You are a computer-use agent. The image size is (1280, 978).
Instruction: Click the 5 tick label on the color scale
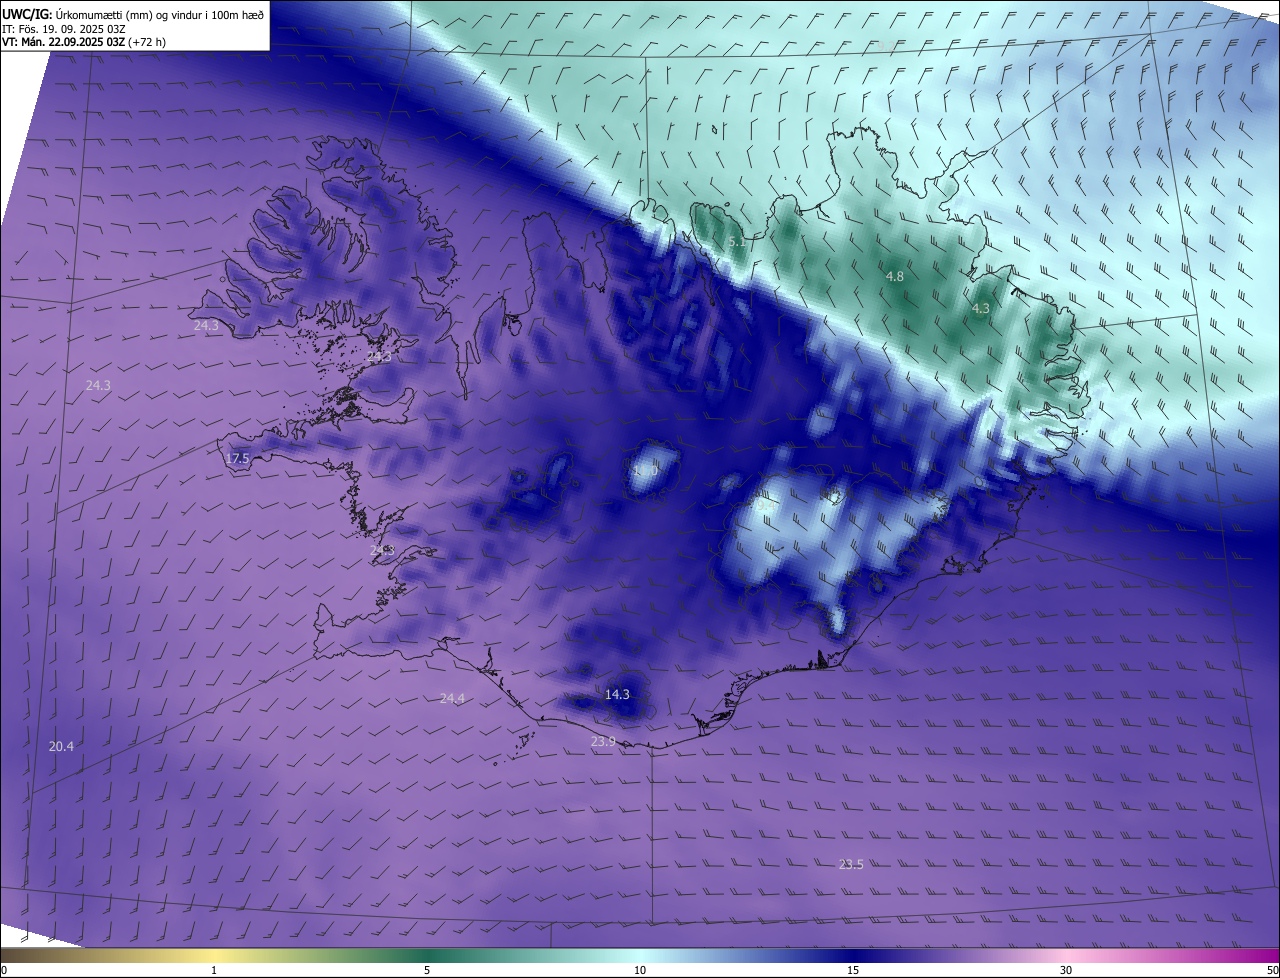427,970
